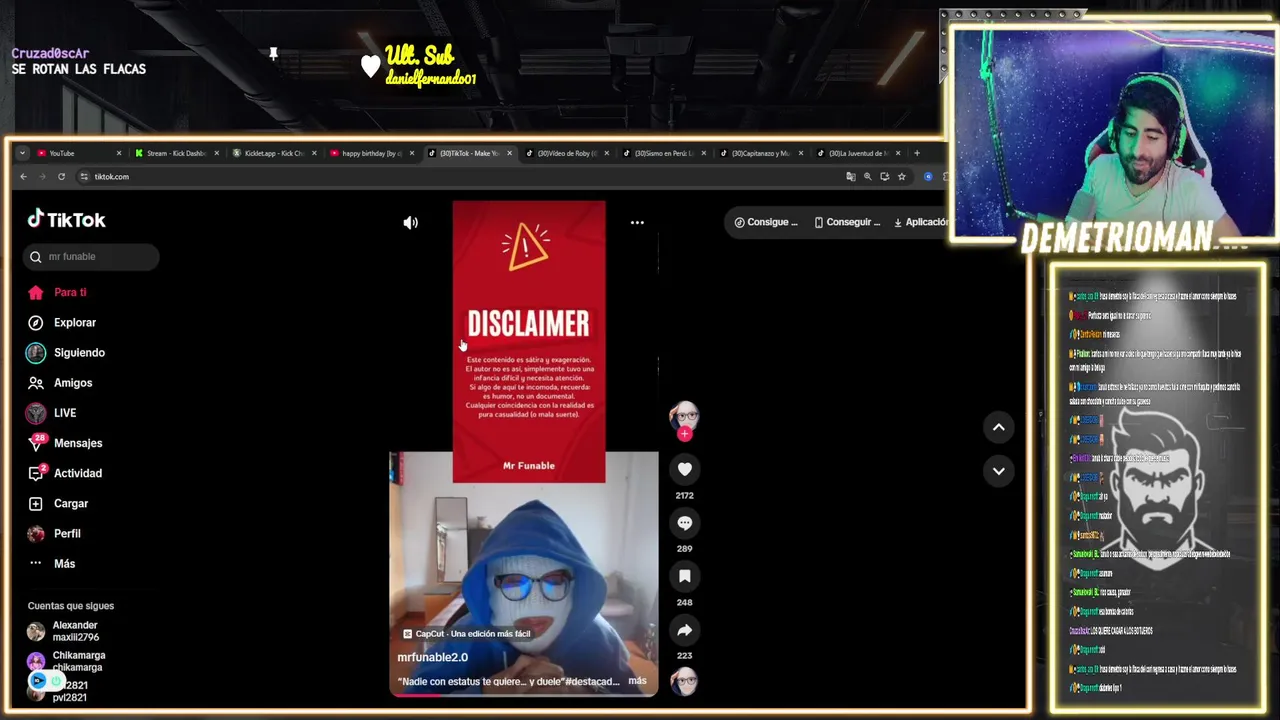Click the translate page icon
Viewport: 1280px width, 720px height.
click(x=851, y=177)
